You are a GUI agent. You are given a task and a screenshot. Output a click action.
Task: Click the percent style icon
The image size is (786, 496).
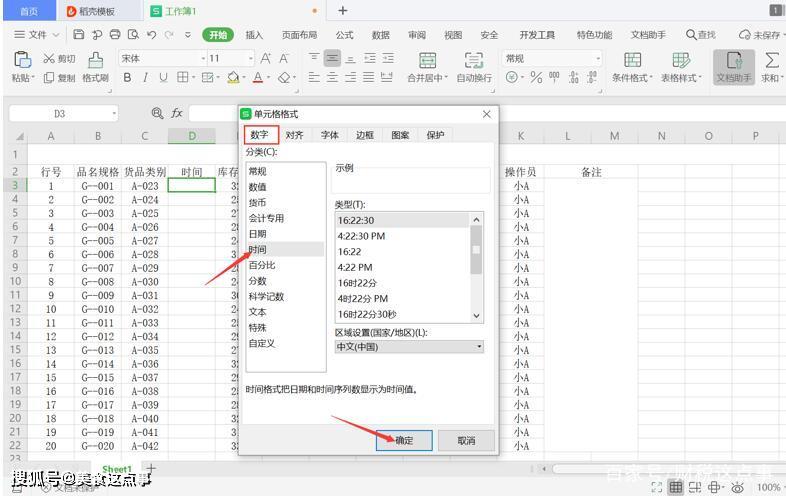pos(536,77)
